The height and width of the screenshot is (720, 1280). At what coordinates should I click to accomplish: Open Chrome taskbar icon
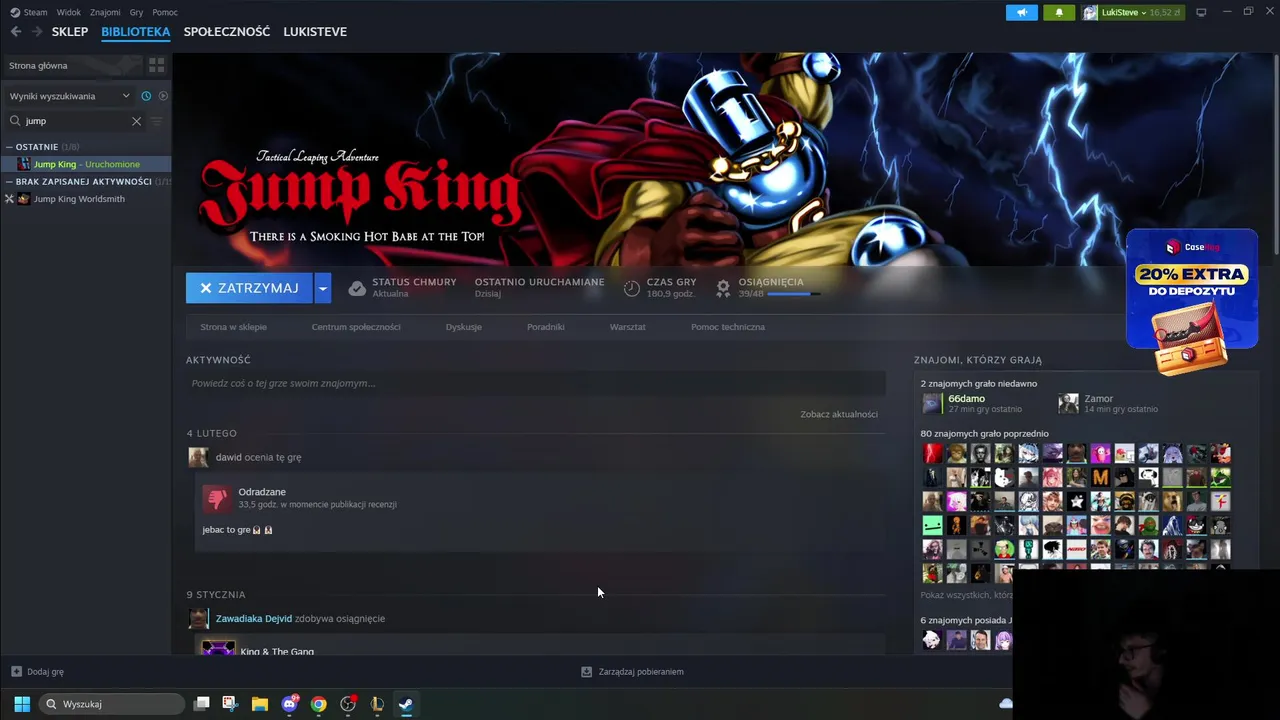click(318, 704)
